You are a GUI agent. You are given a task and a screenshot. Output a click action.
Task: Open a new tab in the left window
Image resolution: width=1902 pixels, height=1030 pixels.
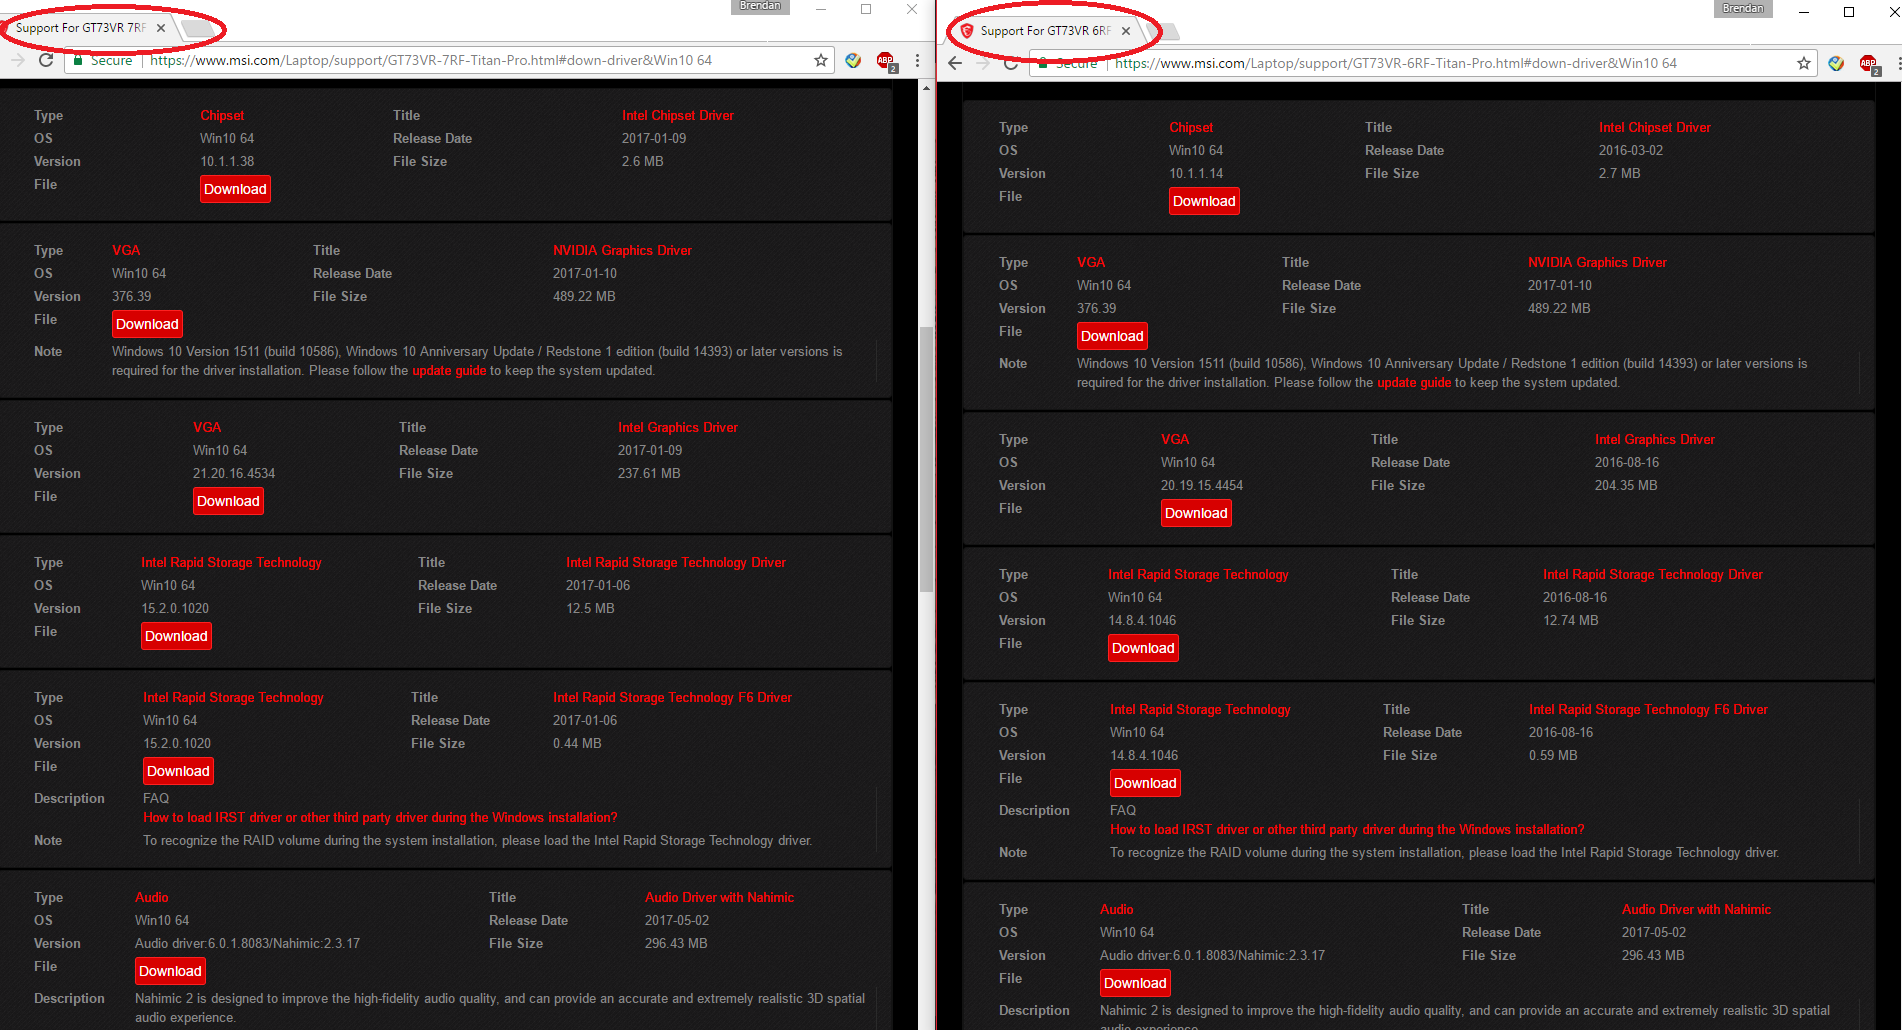[197, 28]
